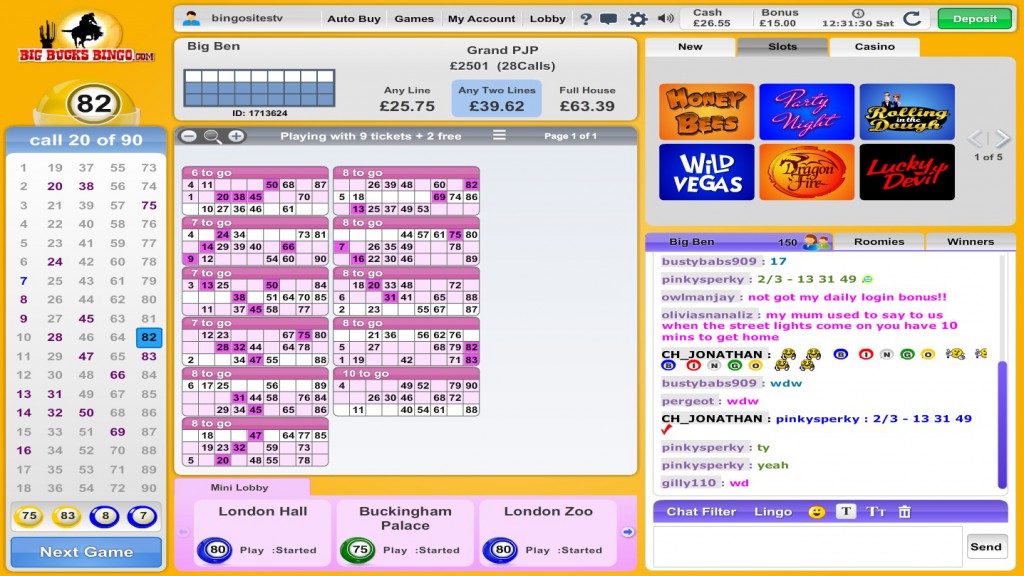
Task: Click the room players icon next to 150
Action: coord(817,242)
